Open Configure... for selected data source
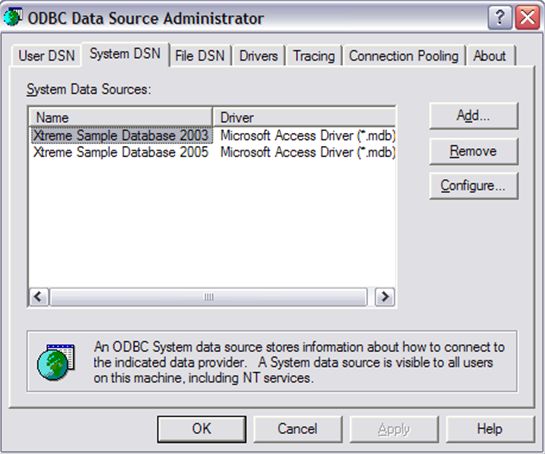 (x=473, y=186)
